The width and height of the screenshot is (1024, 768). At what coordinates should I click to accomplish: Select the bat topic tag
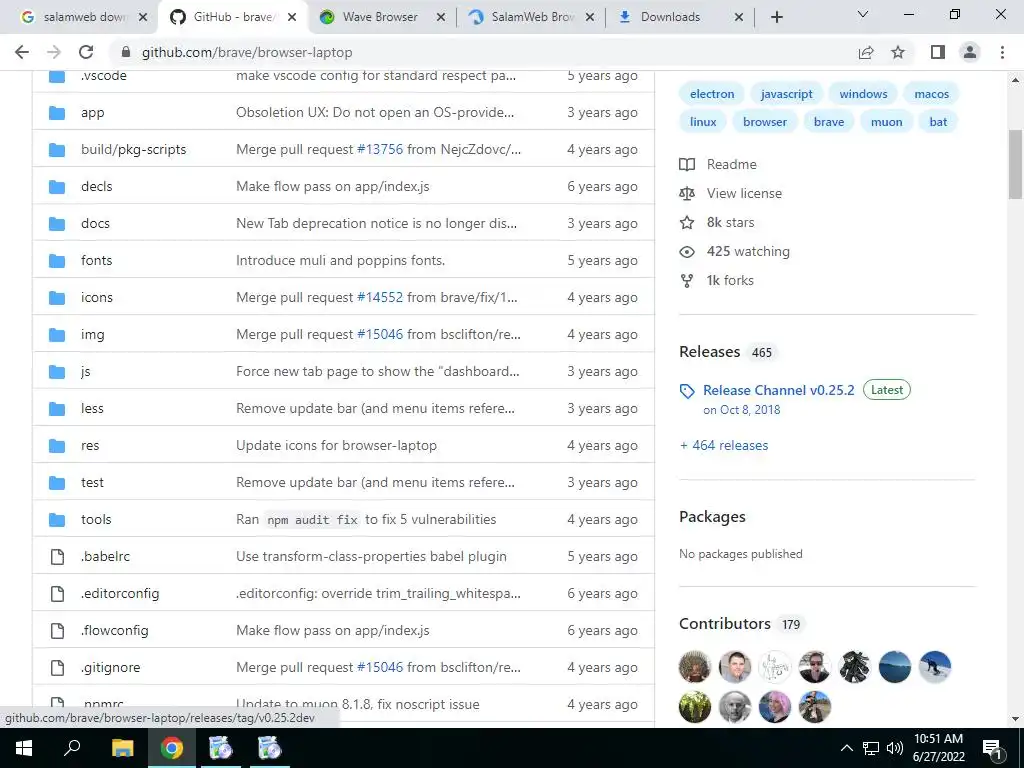pos(938,122)
